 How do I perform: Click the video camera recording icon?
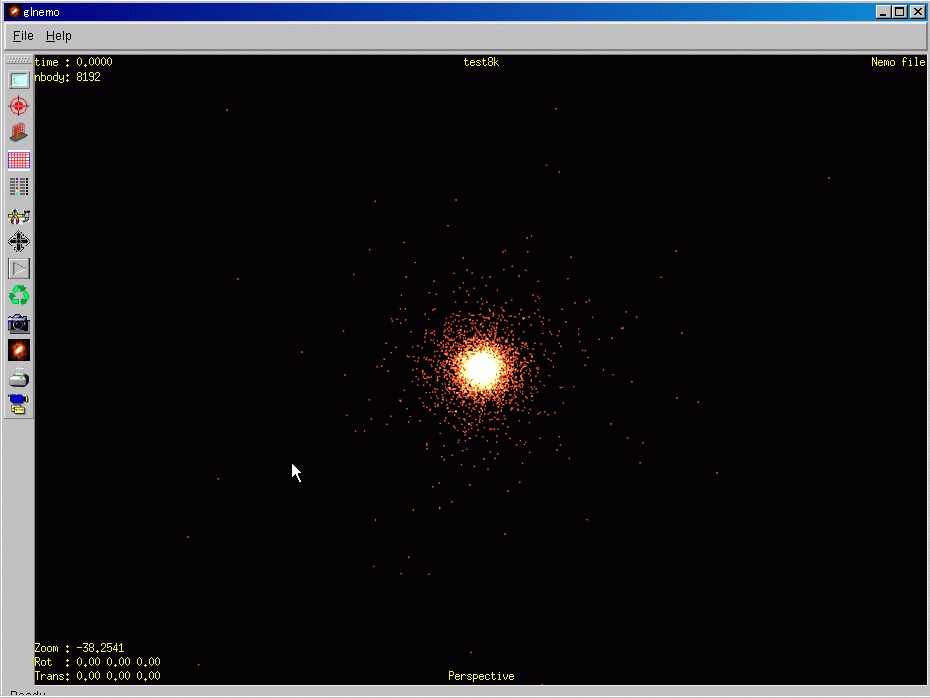pos(19,404)
